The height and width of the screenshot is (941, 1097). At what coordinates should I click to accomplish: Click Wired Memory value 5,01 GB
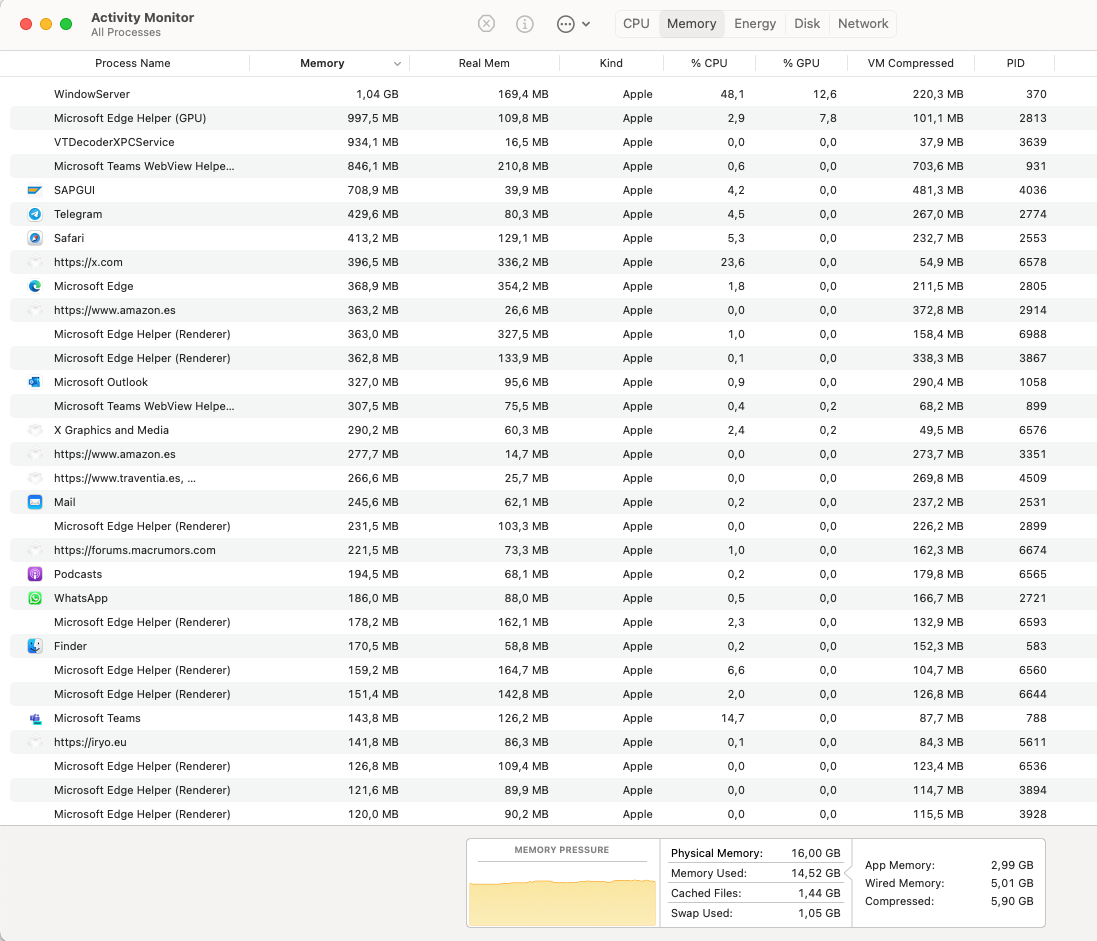tap(1012, 884)
